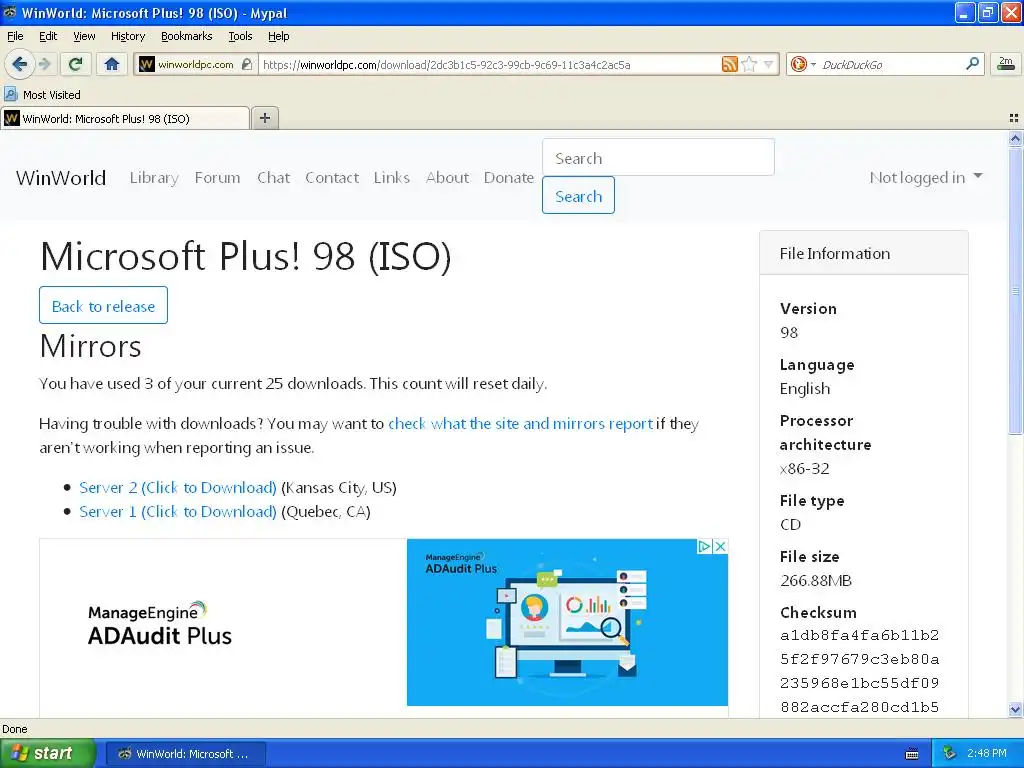Screen dimensions: 1024x768
Task: Open the Contact nav link
Action: [x=332, y=178]
